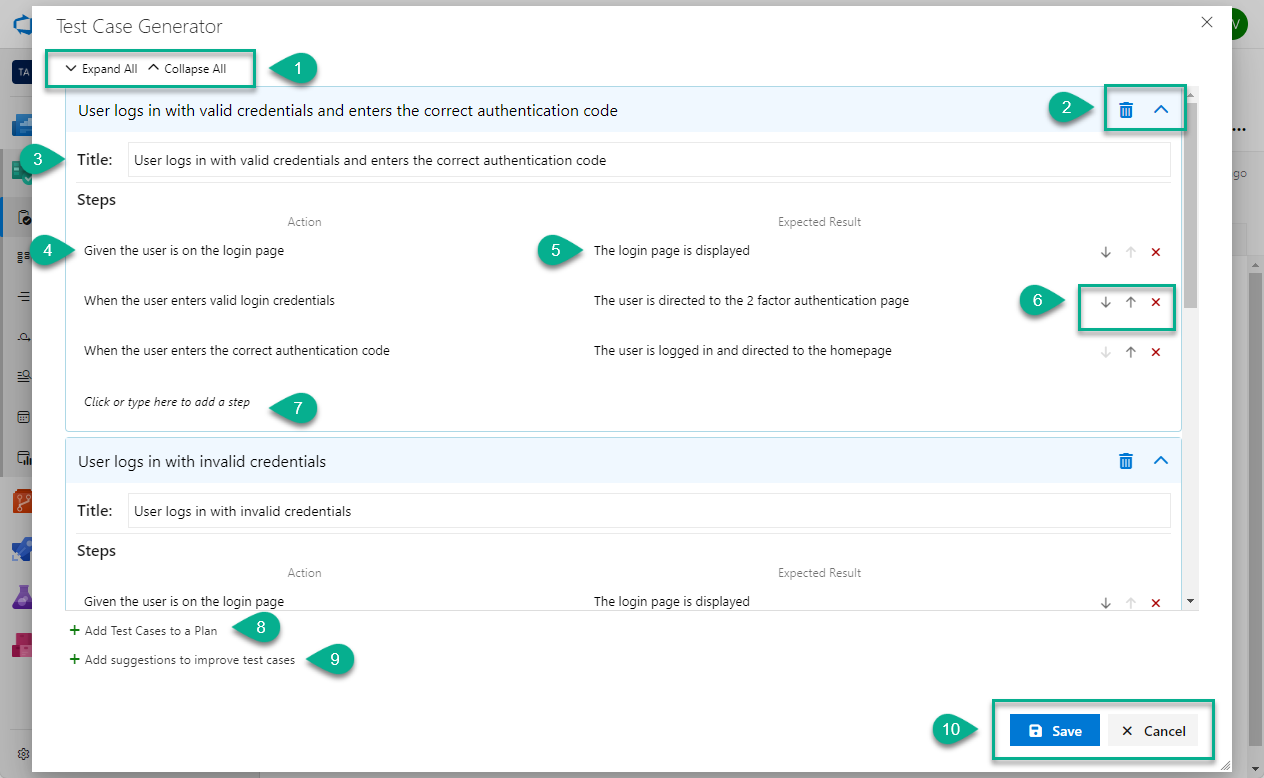Remove the 'login page is displayed' step in first test case

point(1156,252)
